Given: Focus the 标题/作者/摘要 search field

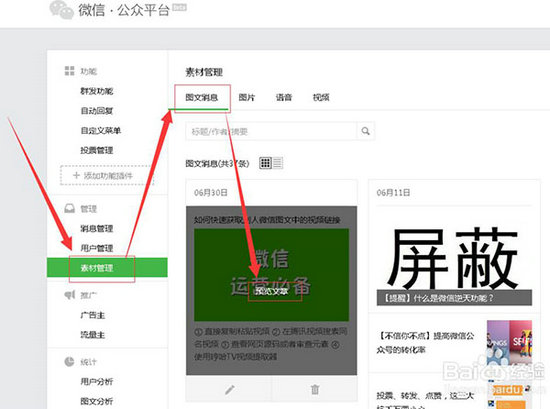Looking at the screenshot, I should point(271,131).
